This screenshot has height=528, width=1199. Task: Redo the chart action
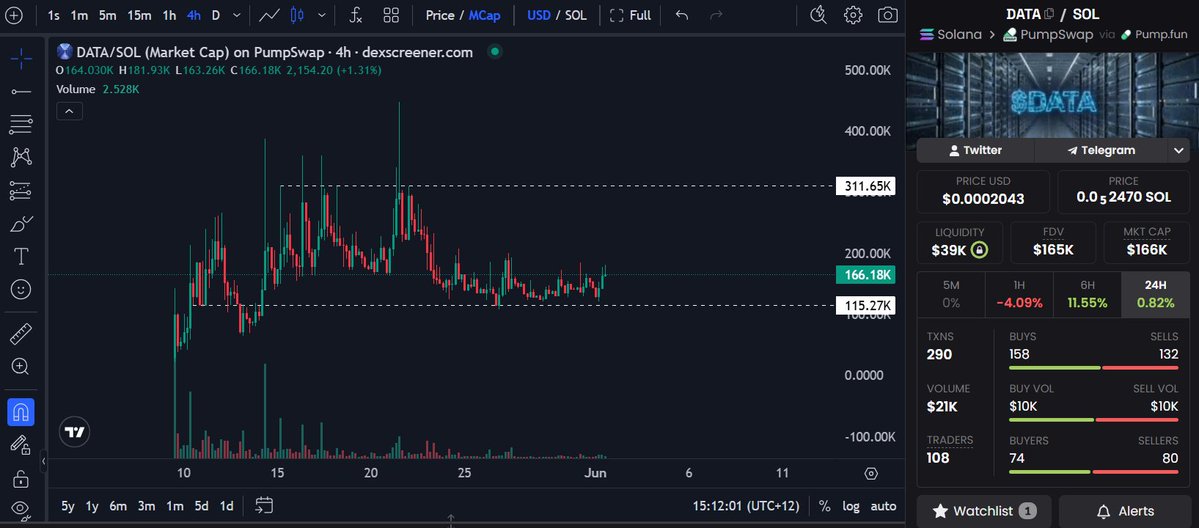point(716,15)
